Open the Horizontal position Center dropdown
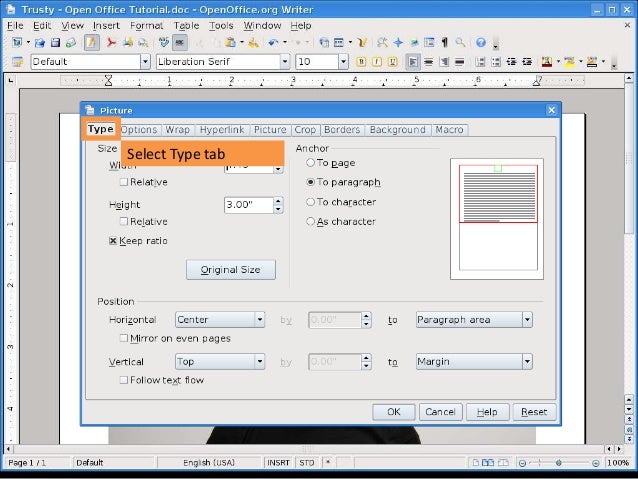The image size is (638, 479). tap(259, 320)
